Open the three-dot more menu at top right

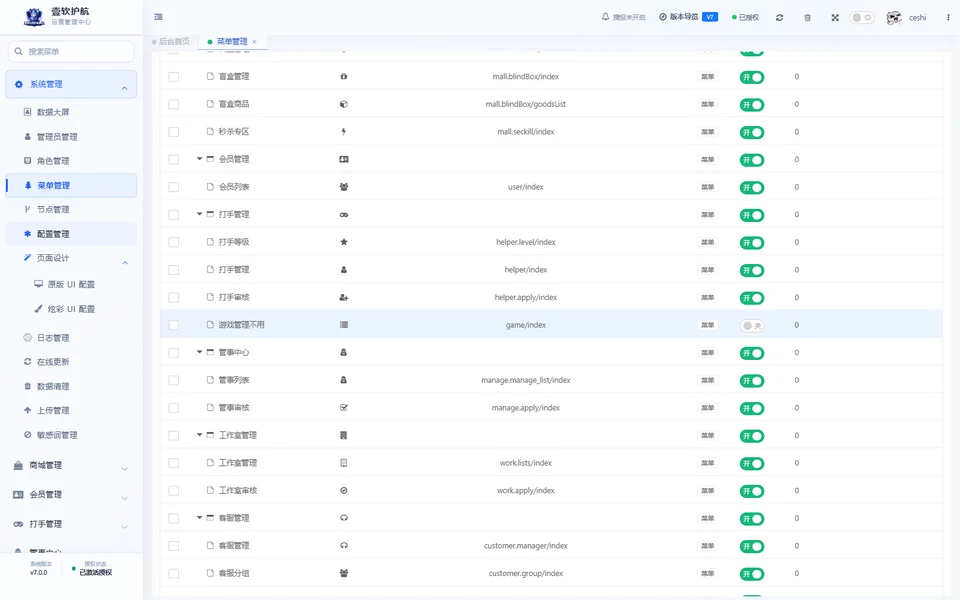click(x=948, y=18)
